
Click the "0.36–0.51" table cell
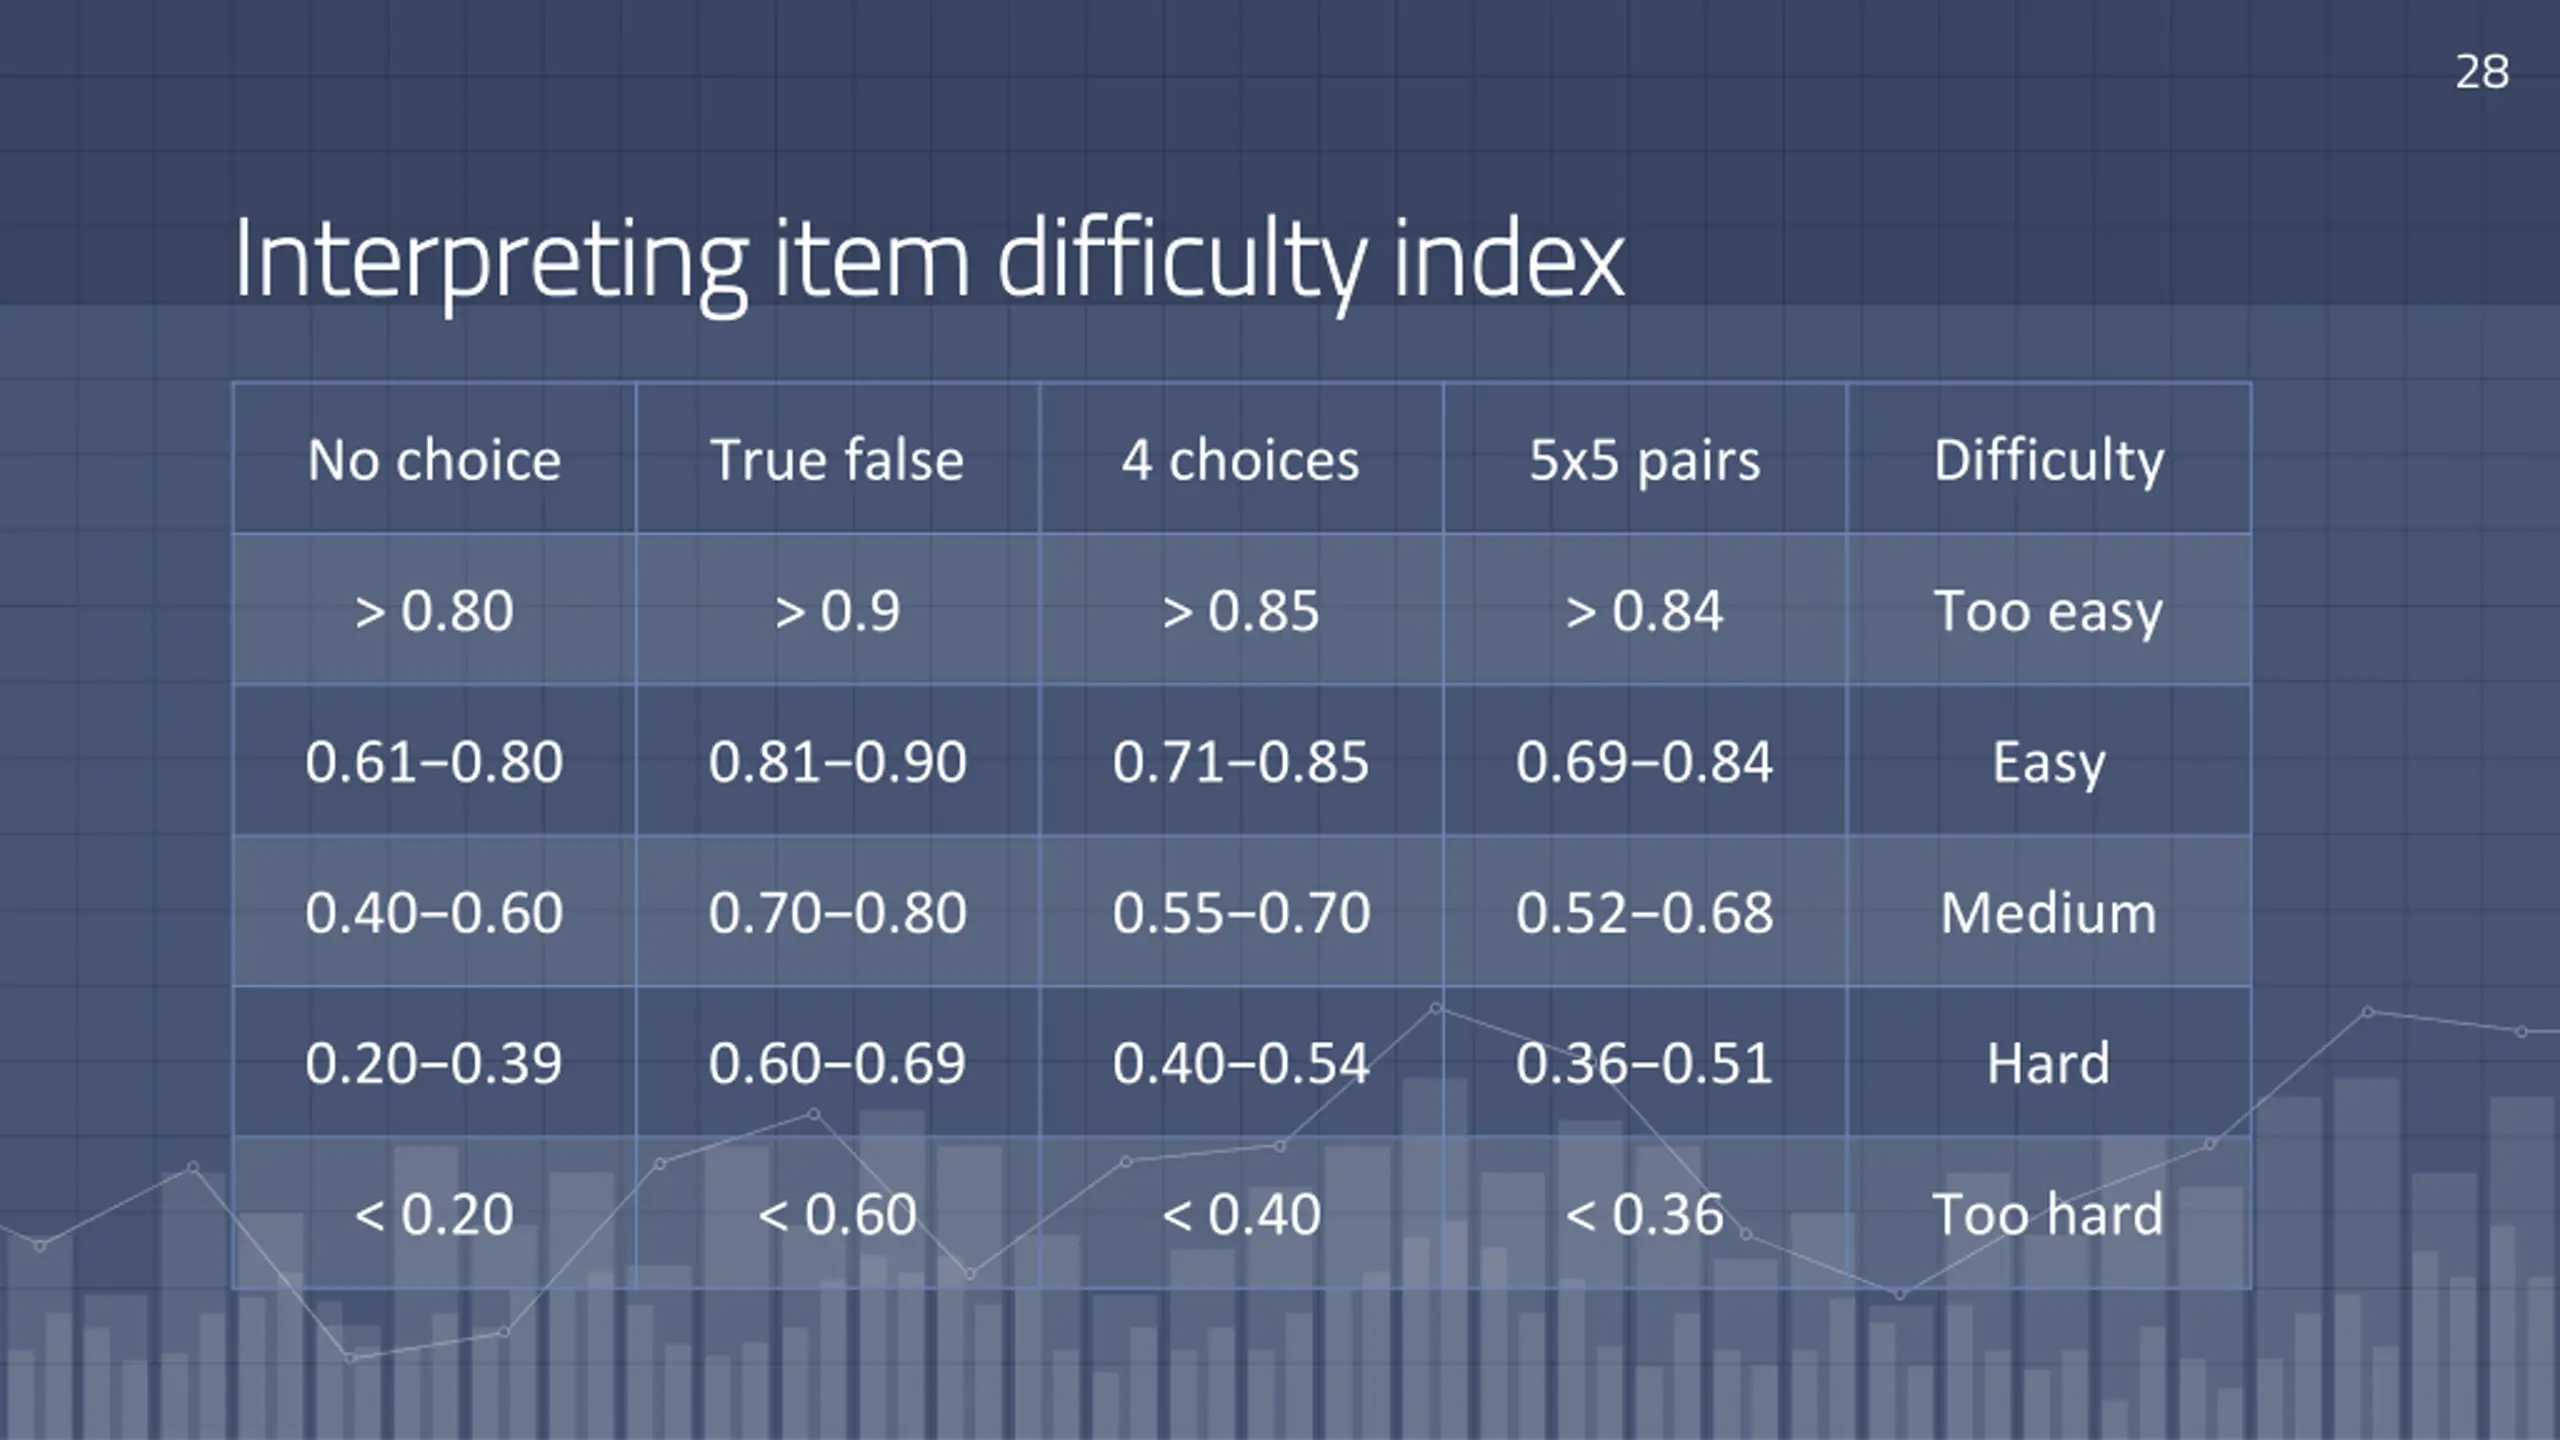[x=1645, y=1063]
